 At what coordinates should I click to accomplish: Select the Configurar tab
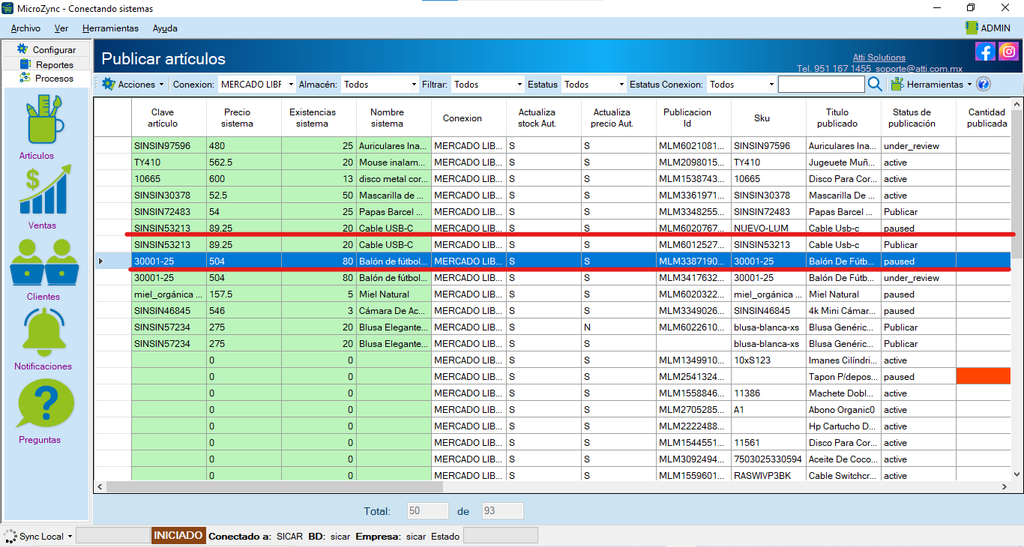[46, 50]
